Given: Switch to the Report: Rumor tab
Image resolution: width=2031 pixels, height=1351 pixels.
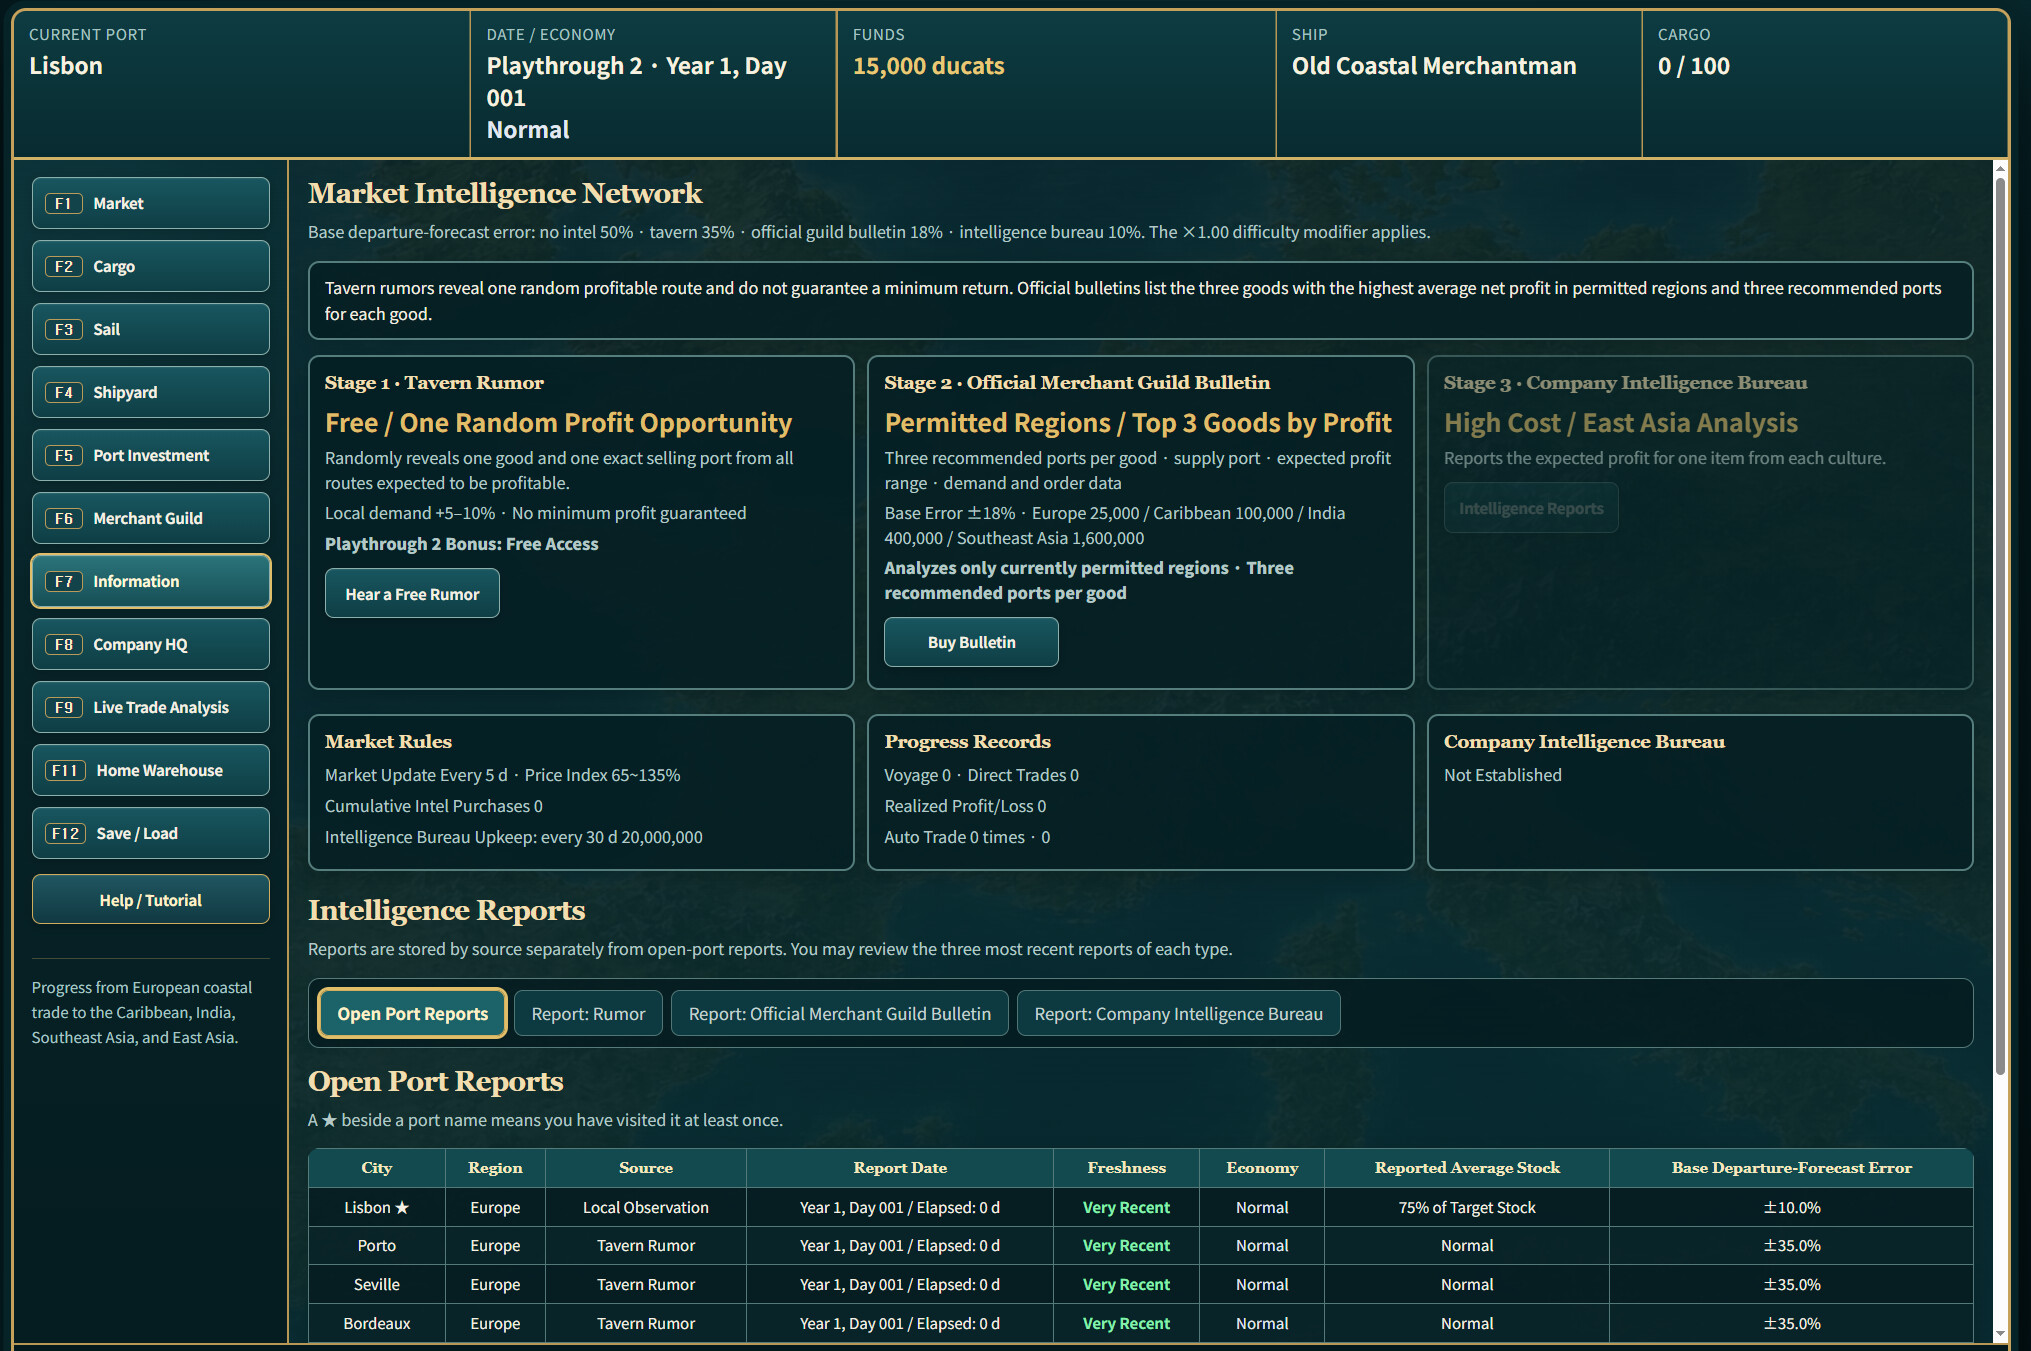Looking at the screenshot, I should pyautogui.click(x=588, y=1013).
